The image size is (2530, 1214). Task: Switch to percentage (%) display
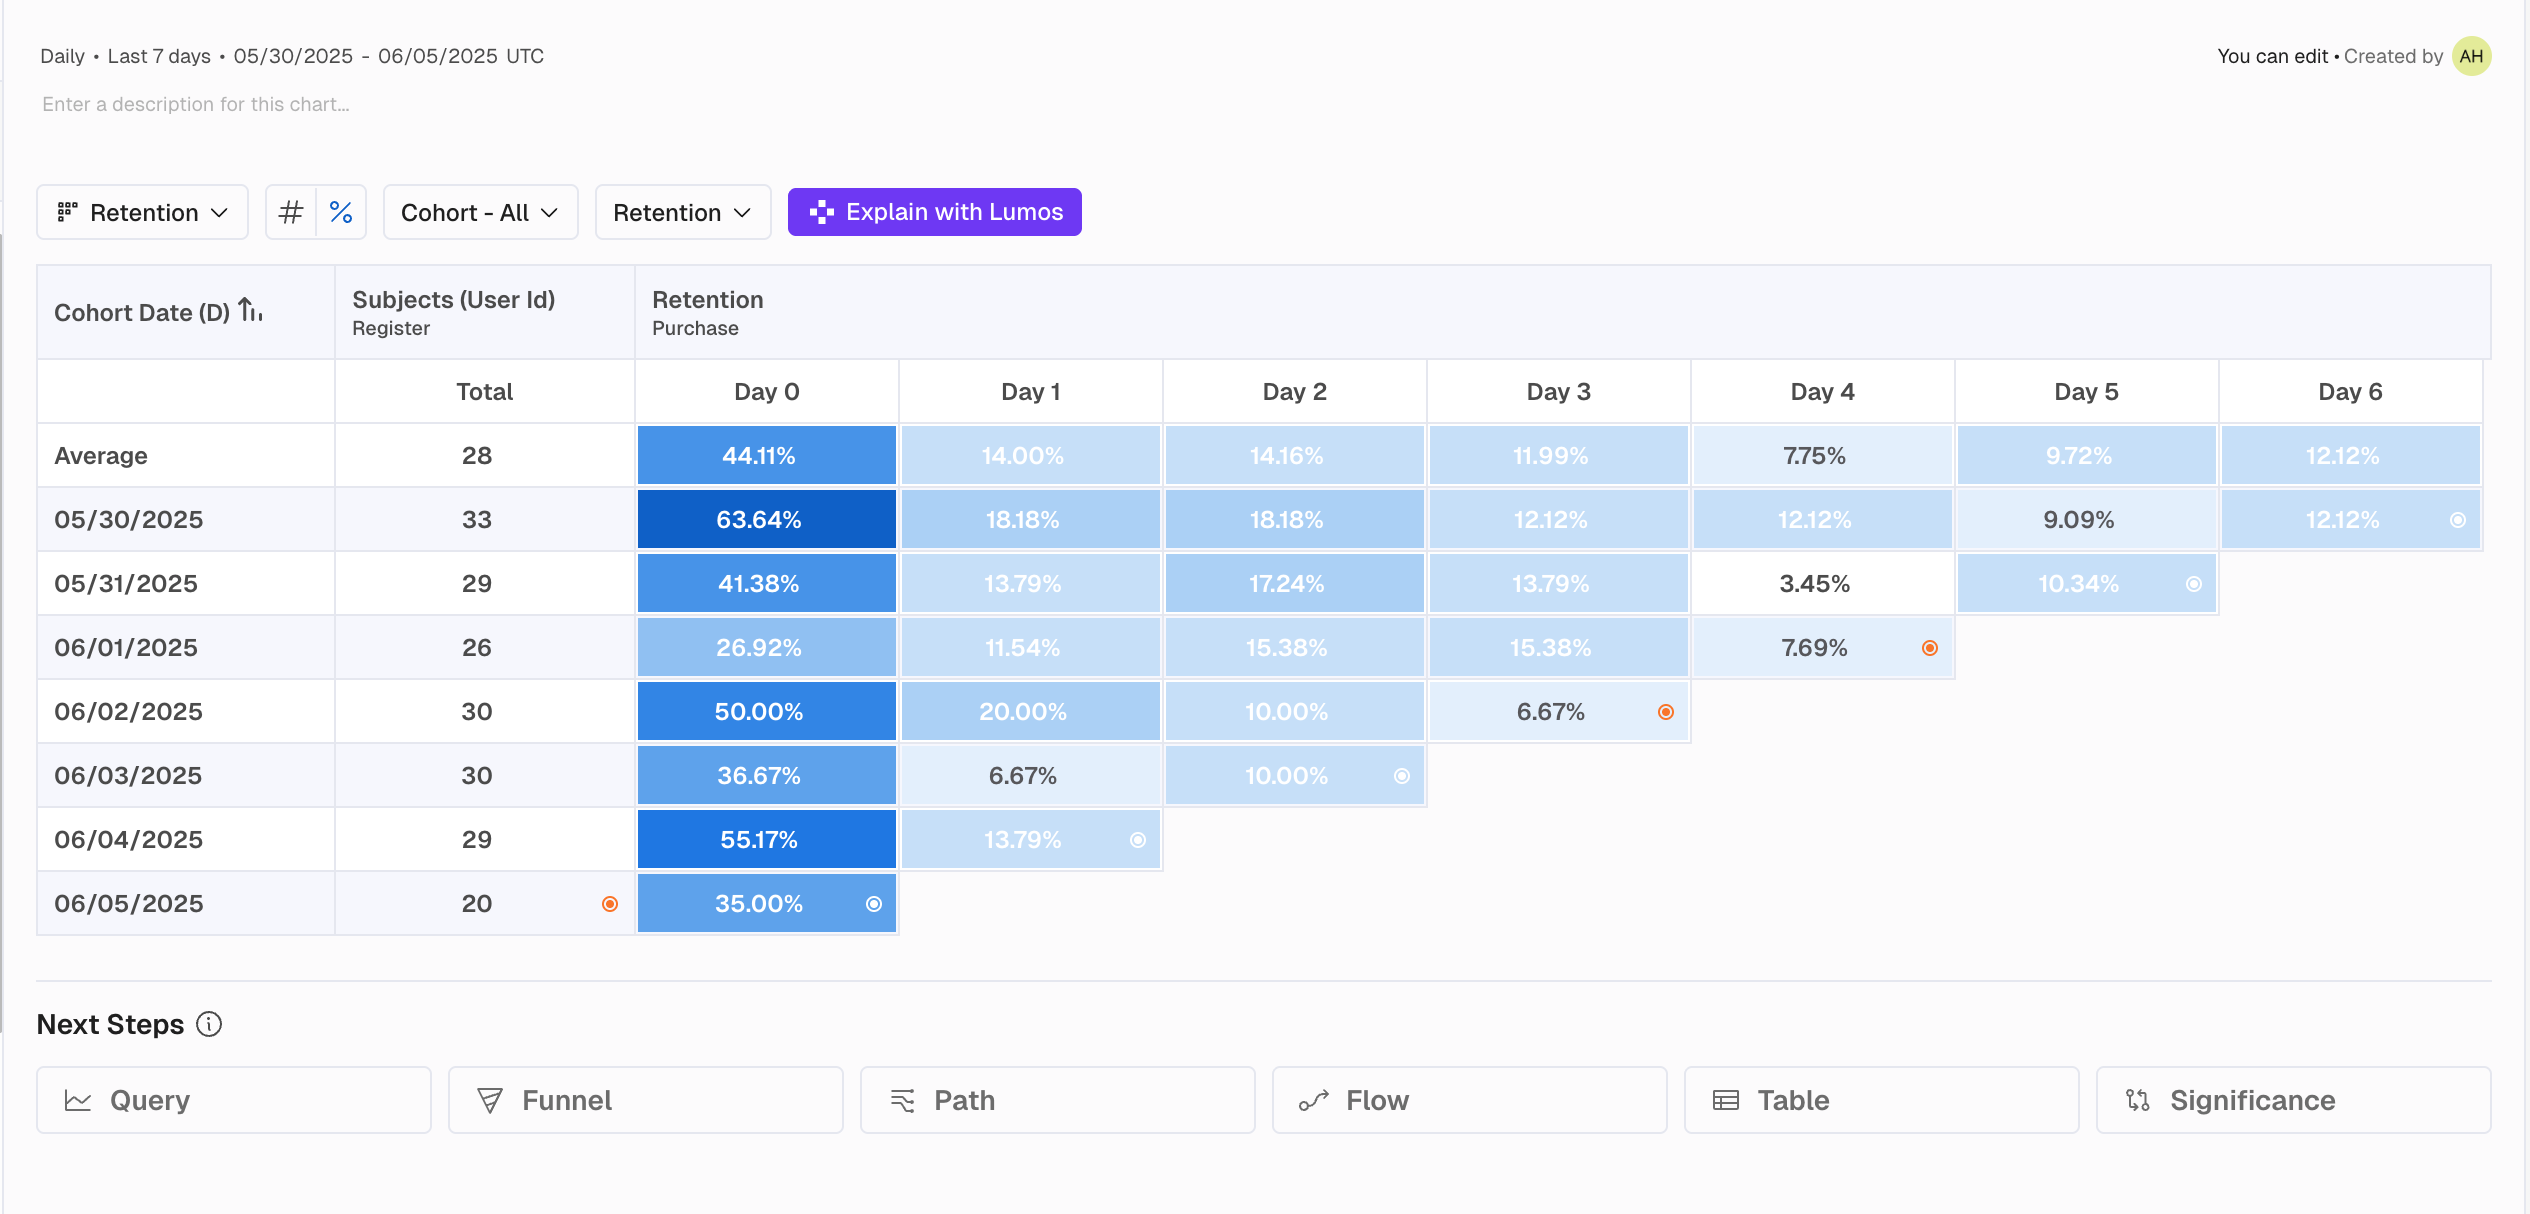tap(341, 212)
